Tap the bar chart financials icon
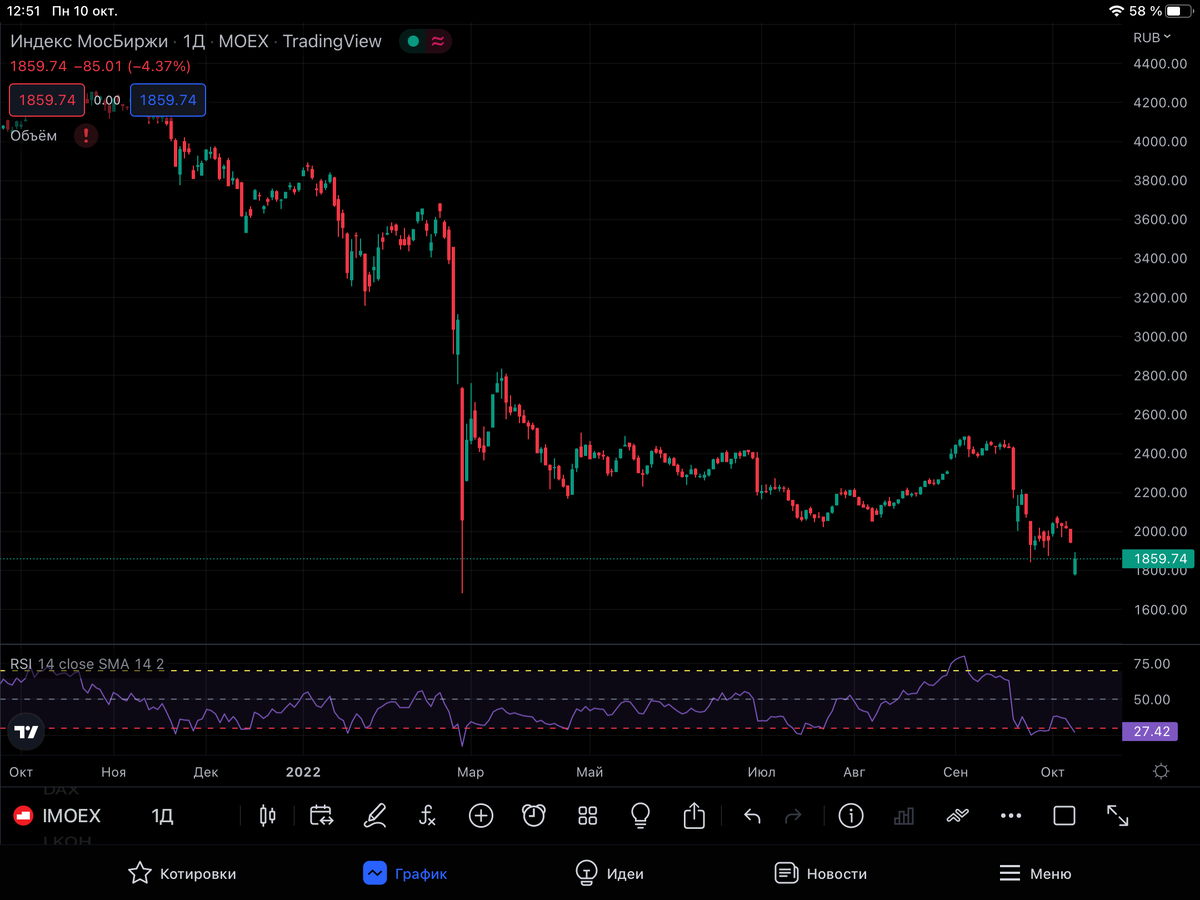The image size is (1200, 900). (904, 816)
